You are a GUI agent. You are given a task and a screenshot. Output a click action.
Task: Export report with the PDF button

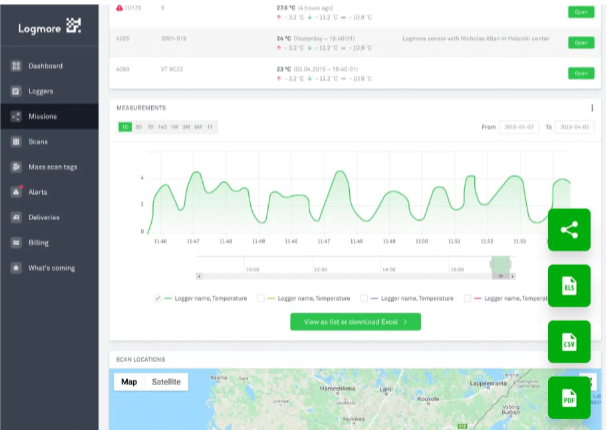point(569,398)
